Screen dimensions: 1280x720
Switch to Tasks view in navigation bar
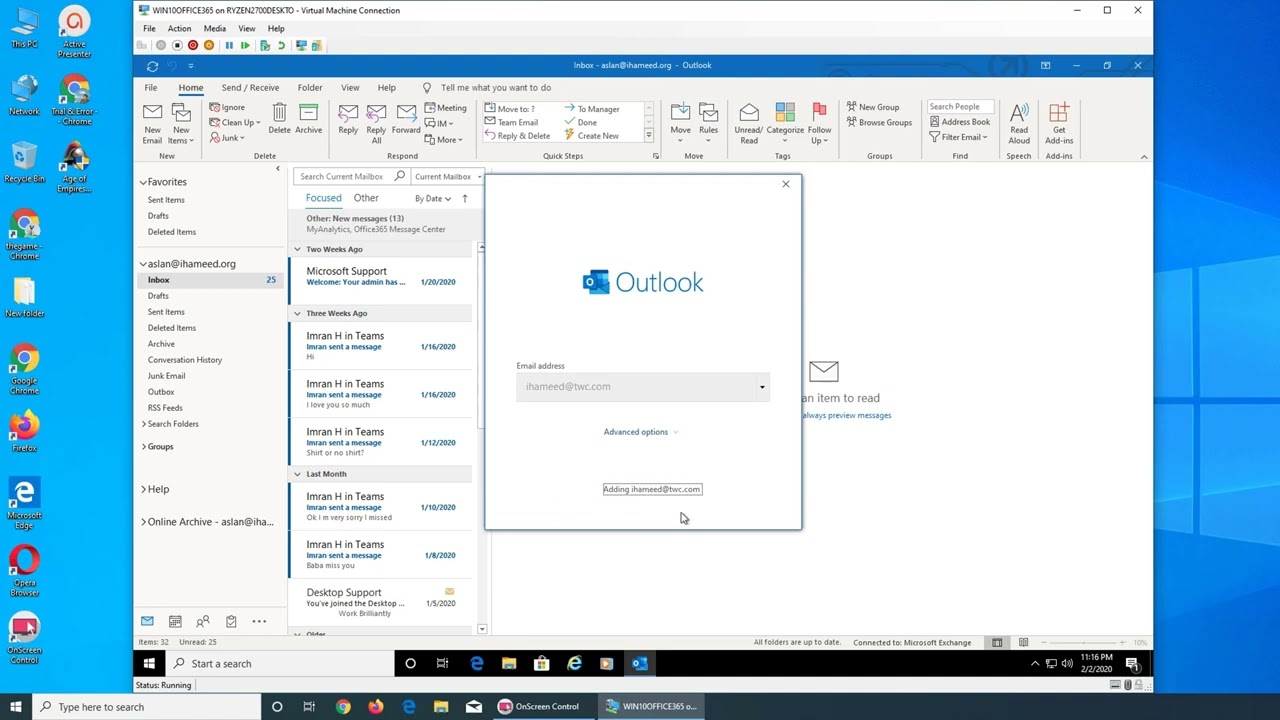coord(231,621)
